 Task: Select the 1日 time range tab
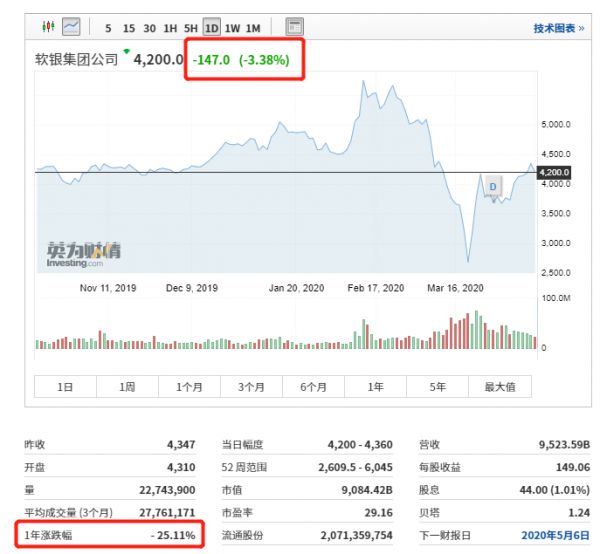[x=65, y=386]
